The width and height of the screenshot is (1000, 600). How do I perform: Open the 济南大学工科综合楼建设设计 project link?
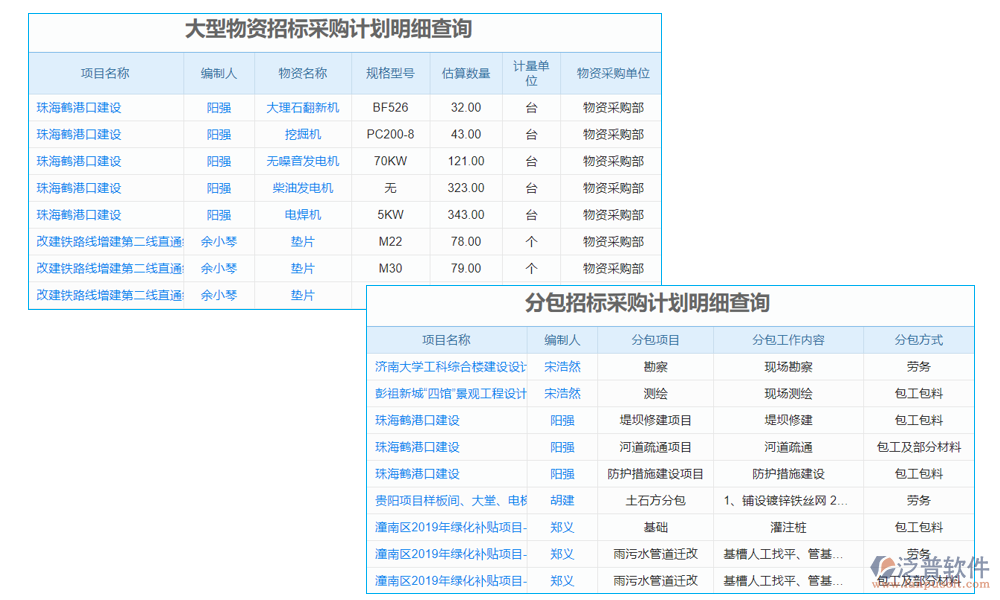point(446,367)
